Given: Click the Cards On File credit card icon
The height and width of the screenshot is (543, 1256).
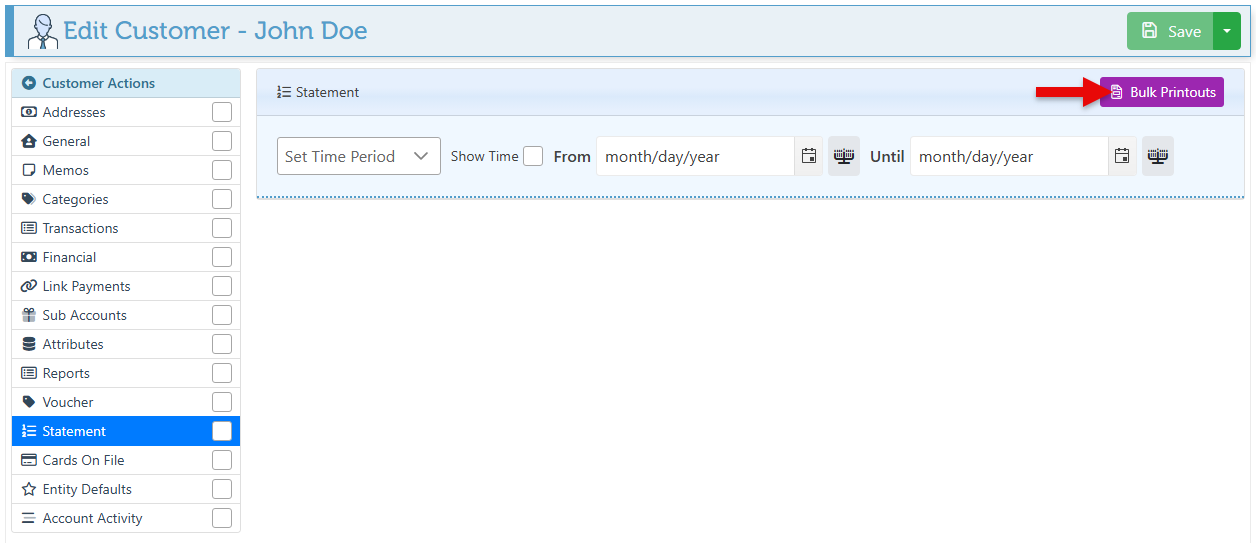Looking at the screenshot, I should click(x=29, y=460).
